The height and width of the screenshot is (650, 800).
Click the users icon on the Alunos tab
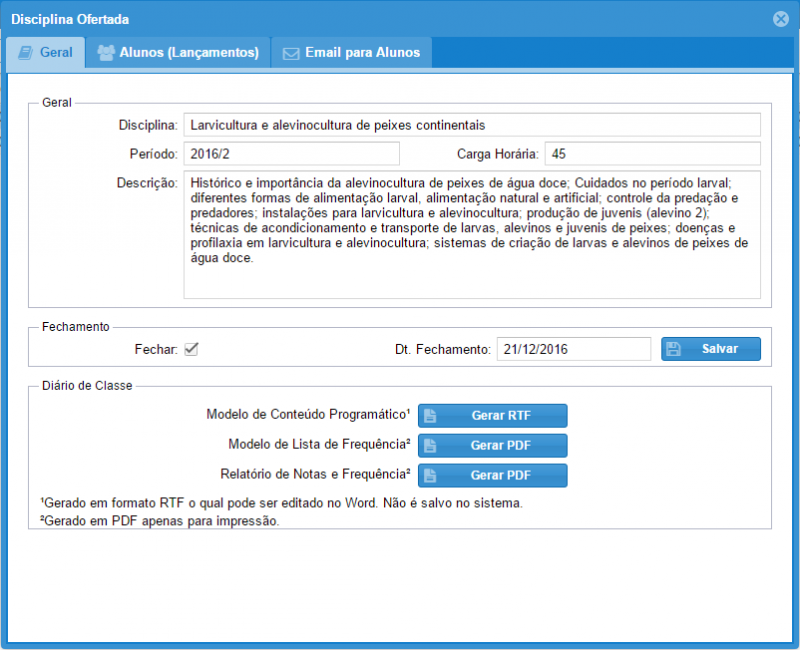106,53
